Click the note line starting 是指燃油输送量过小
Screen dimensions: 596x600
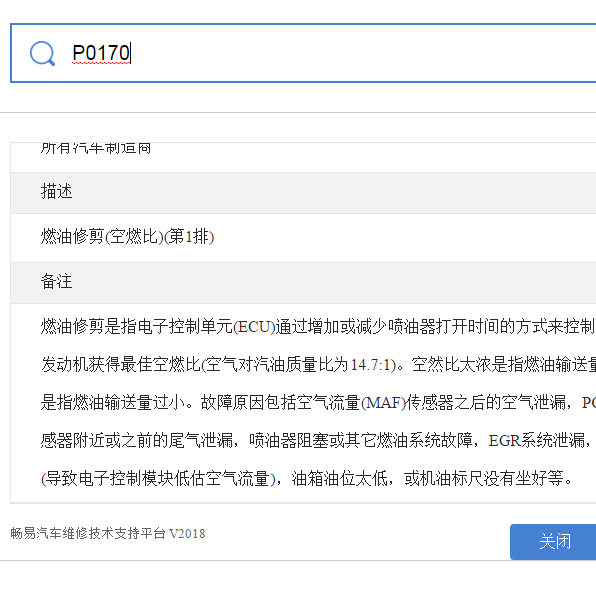coord(318,403)
